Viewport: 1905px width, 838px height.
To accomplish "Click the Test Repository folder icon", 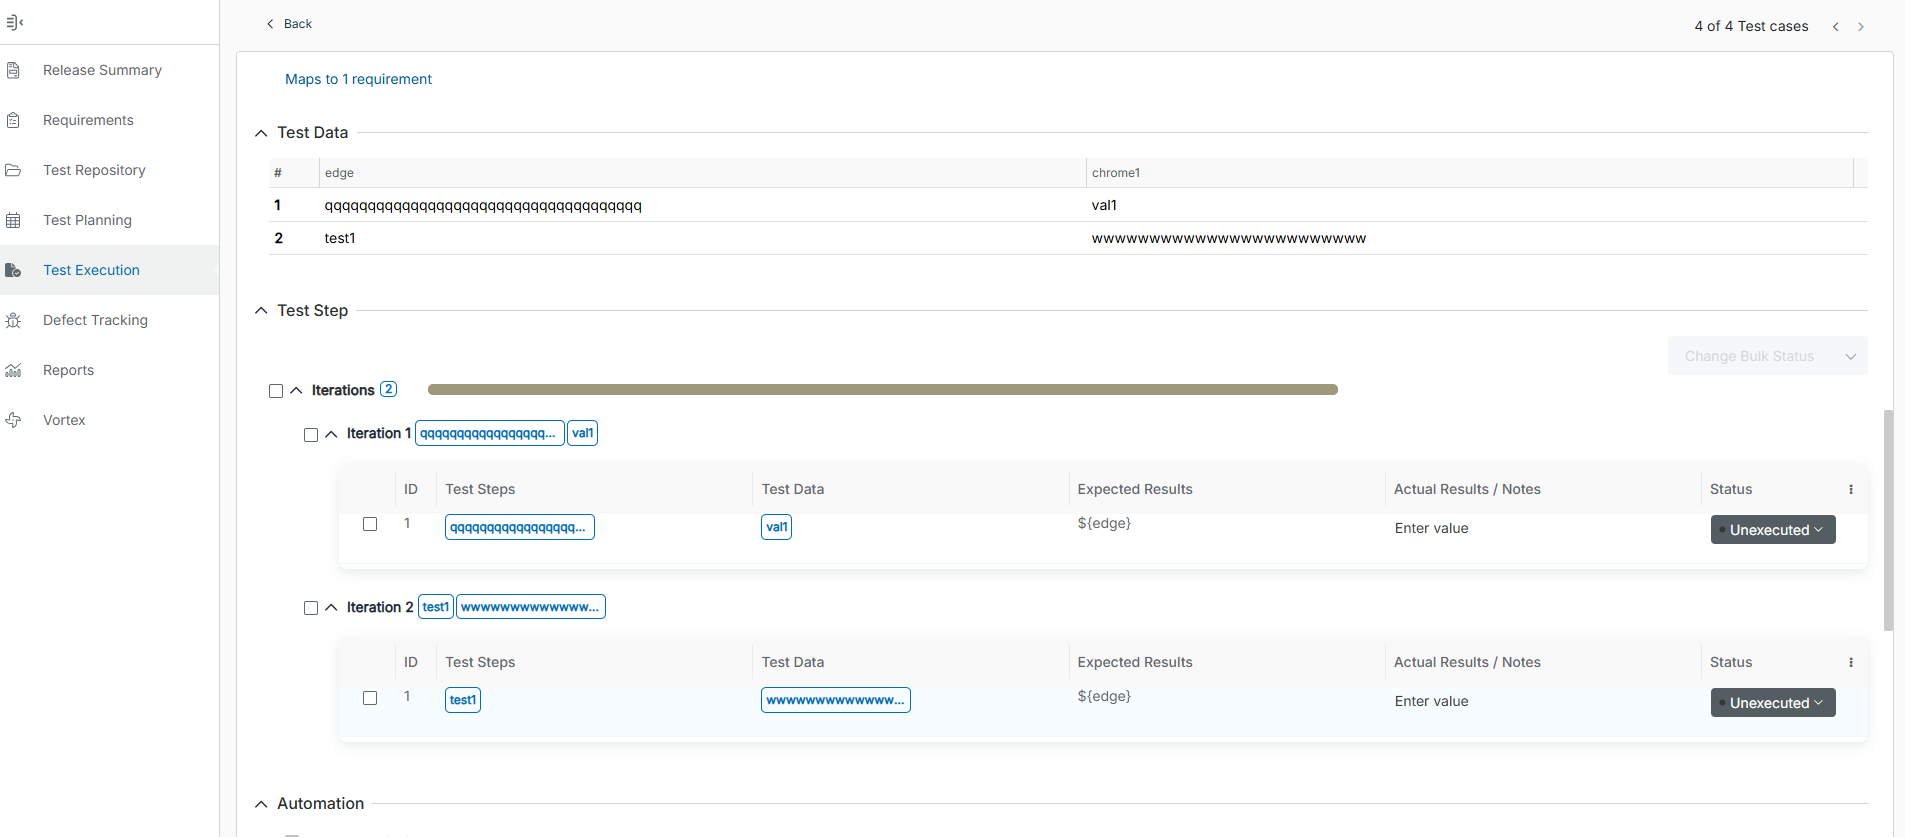I will pos(13,170).
